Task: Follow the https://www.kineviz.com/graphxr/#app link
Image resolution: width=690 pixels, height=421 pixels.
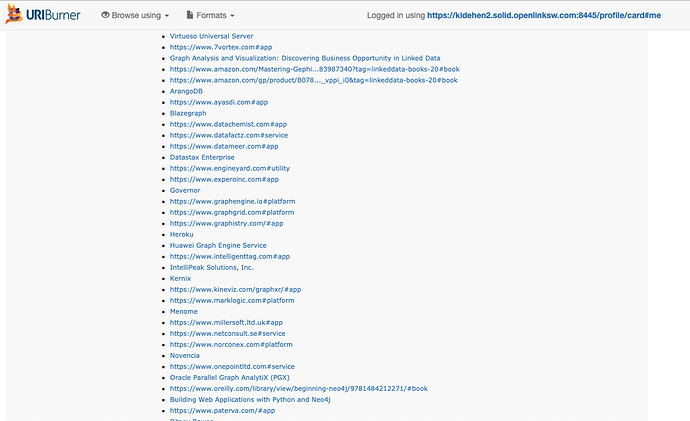Action: pyautogui.click(x=235, y=289)
